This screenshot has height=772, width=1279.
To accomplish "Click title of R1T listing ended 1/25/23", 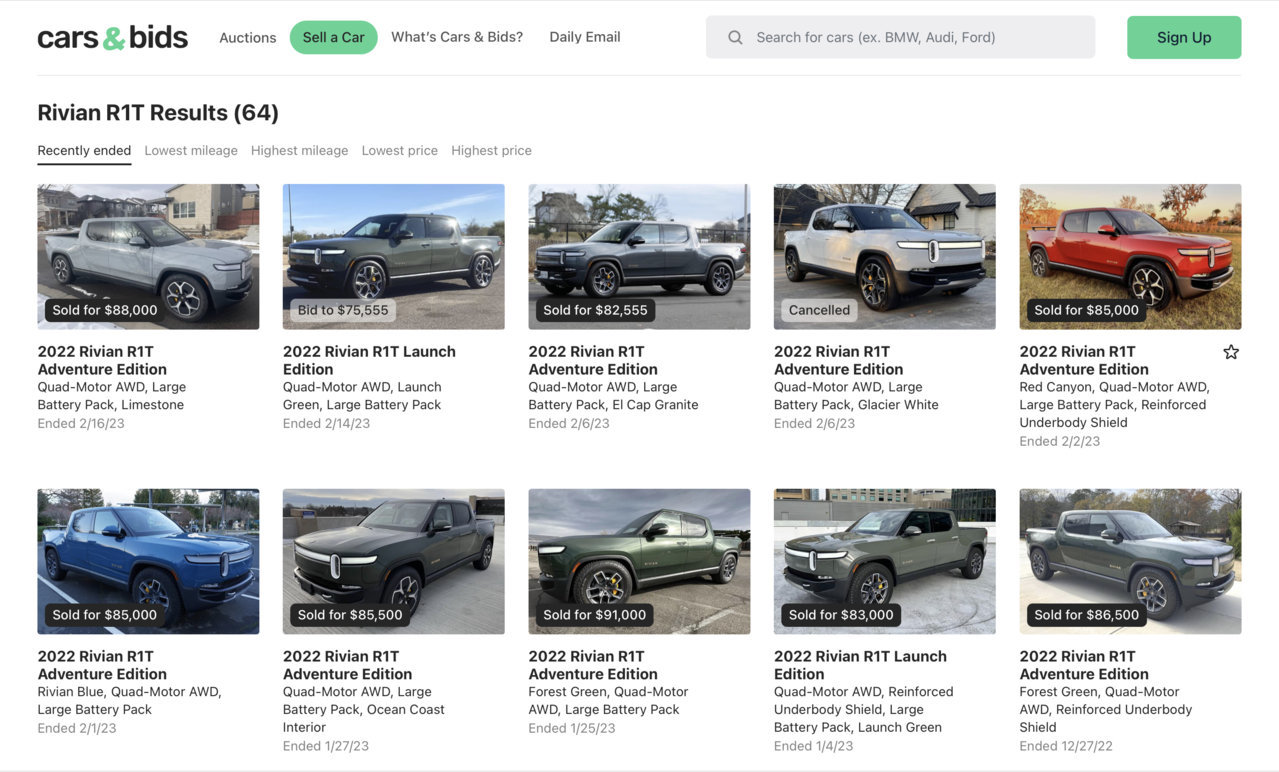I will 593,665.
